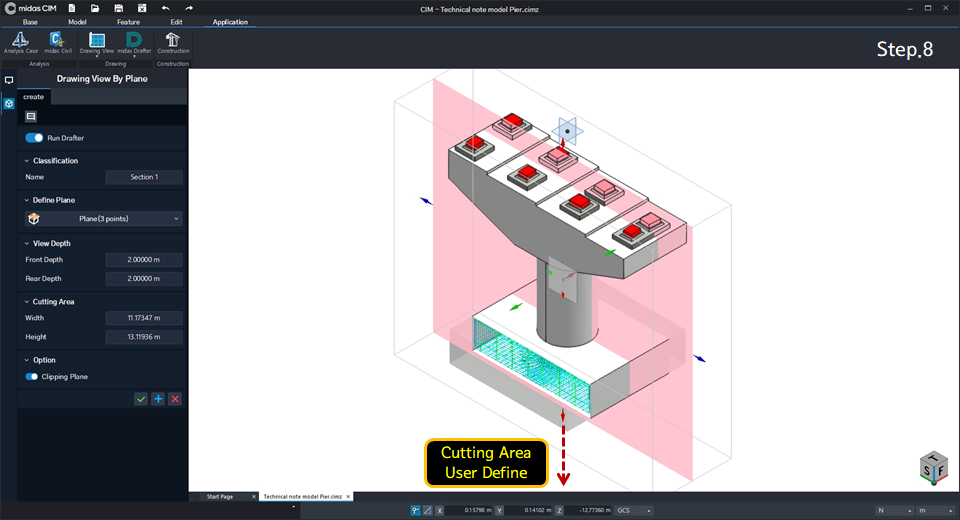
Task: Click the Drawing View By Plane panel title
Action: pyautogui.click(x=102, y=78)
